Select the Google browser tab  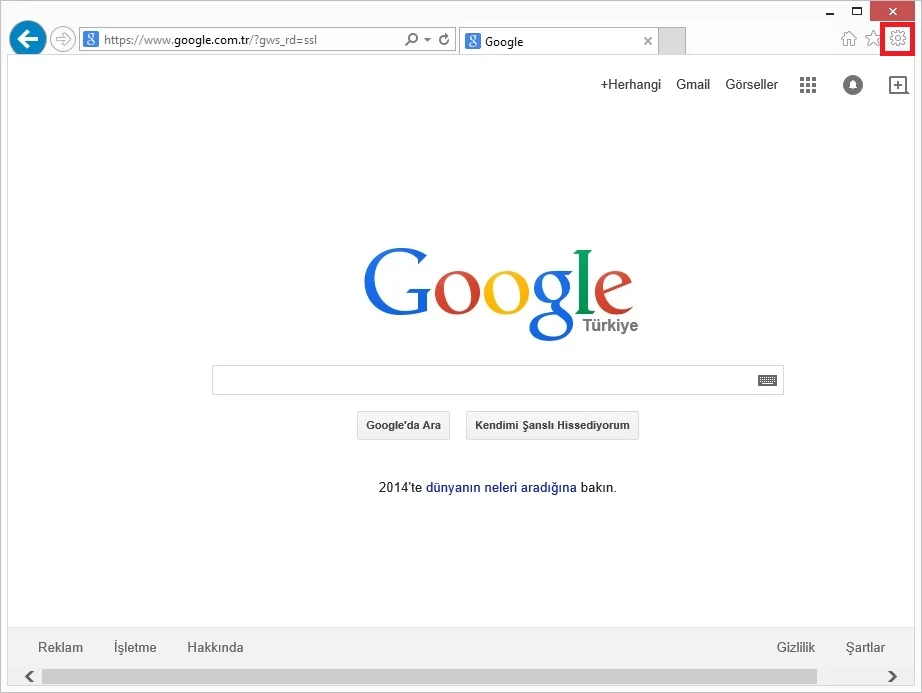coord(559,41)
